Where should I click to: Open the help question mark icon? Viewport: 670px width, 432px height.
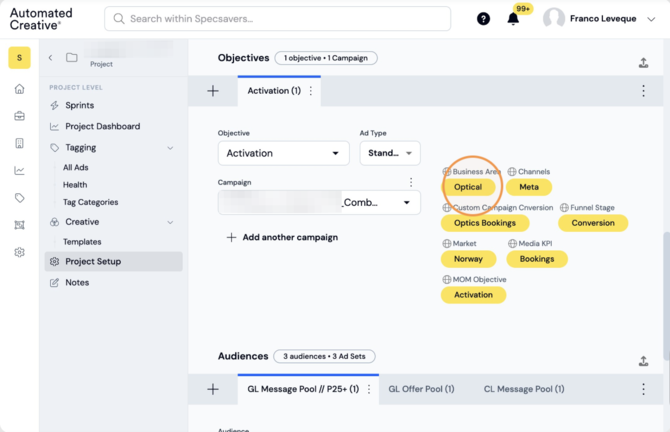pos(483,19)
